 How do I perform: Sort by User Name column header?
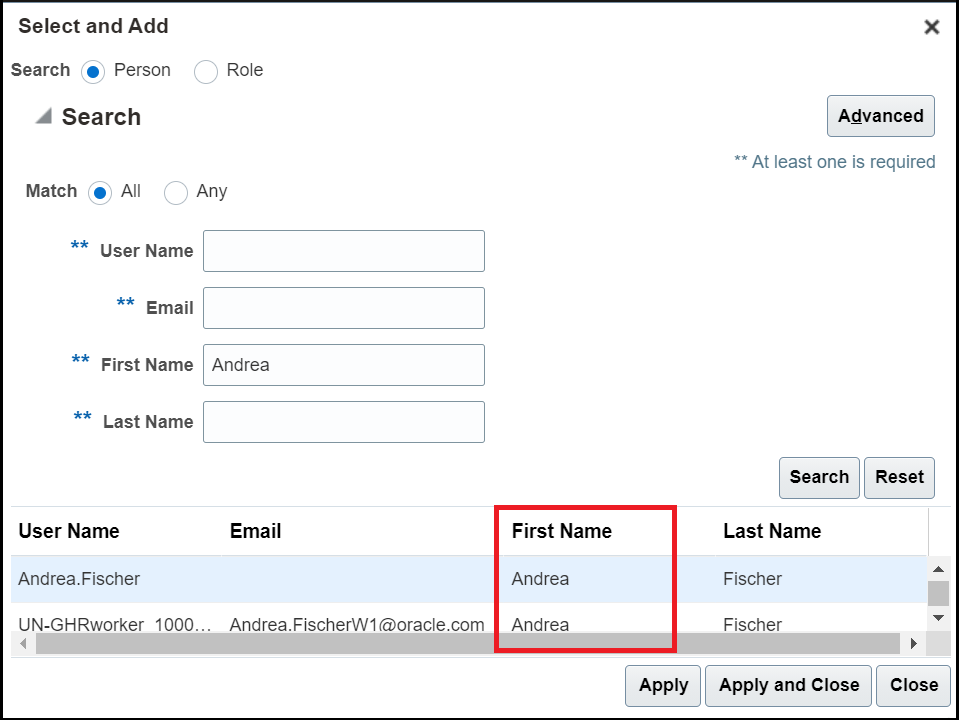tap(69, 531)
